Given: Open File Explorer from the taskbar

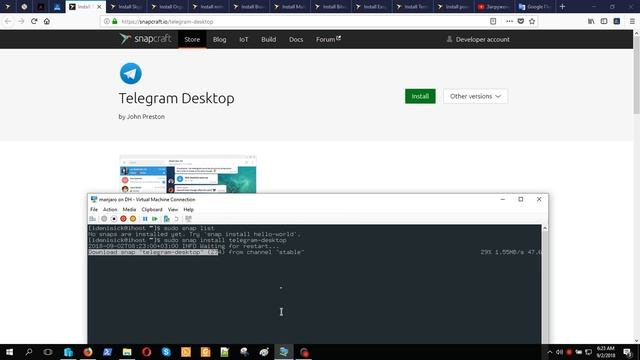Looking at the screenshot, I should [x=127, y=352].
